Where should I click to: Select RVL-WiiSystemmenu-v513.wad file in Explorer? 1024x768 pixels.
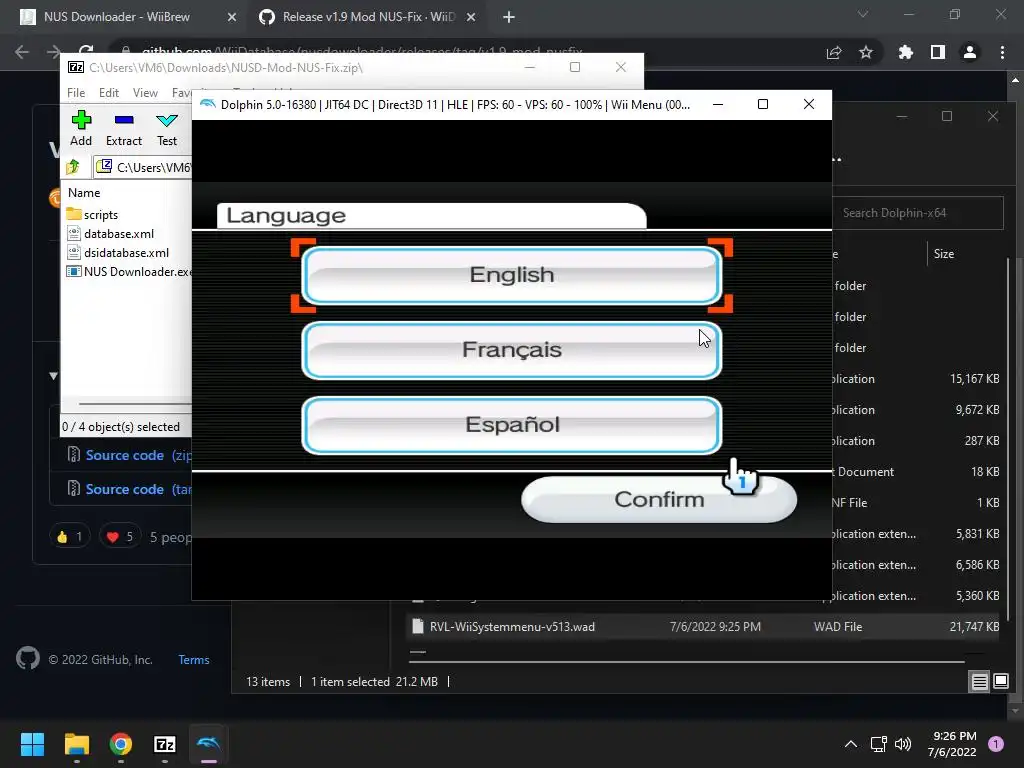(x=702, y=627)
